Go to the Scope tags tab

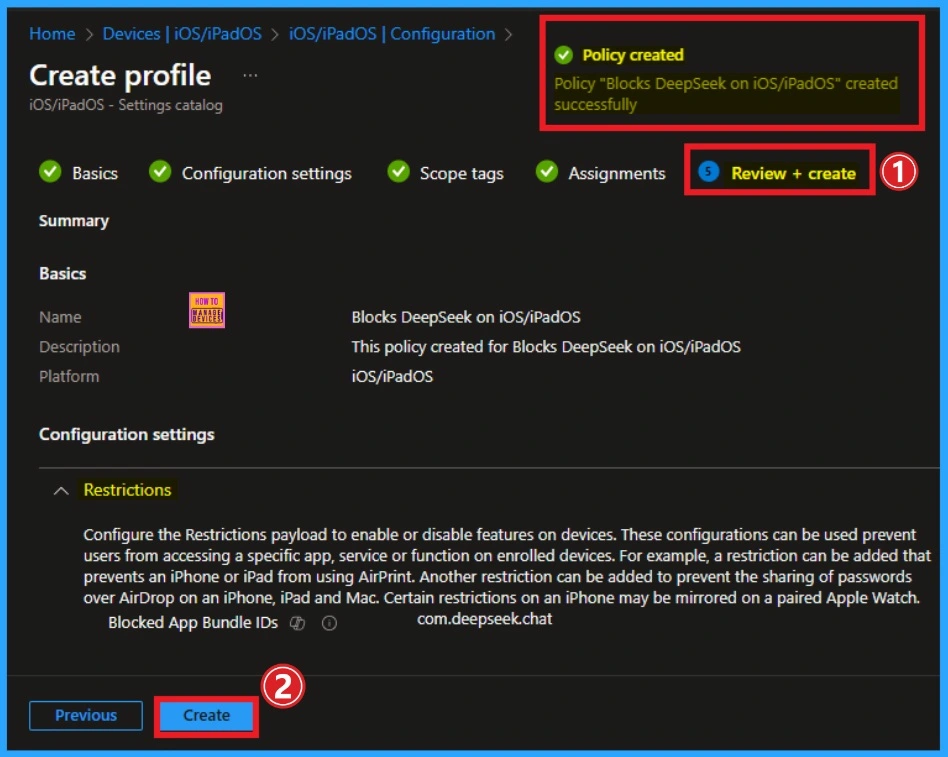pos(462,174)
